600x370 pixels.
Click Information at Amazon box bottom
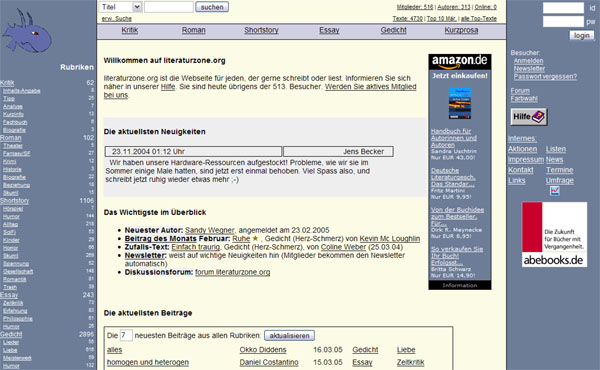pos(460,285)
